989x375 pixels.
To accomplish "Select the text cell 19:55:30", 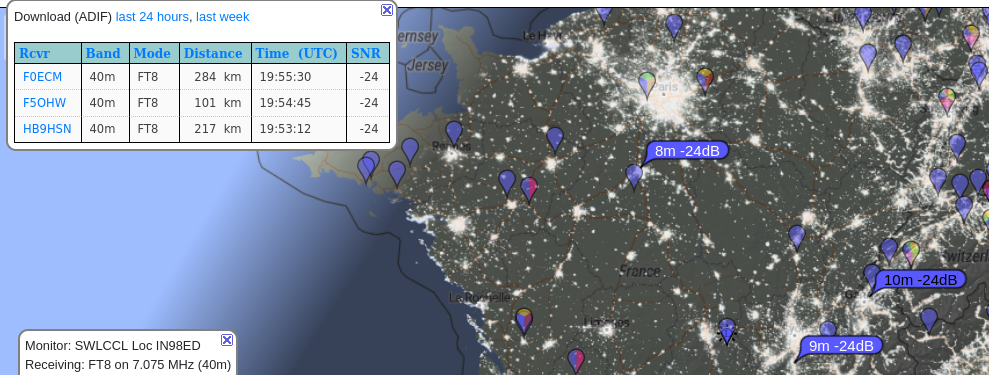I will 285,77.
